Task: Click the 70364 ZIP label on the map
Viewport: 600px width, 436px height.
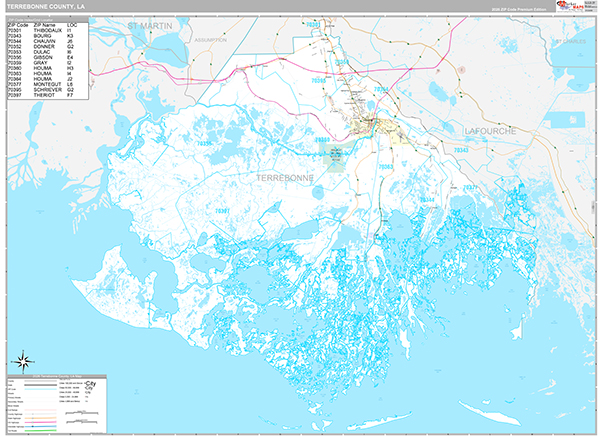Action: [x=381, y=89]
